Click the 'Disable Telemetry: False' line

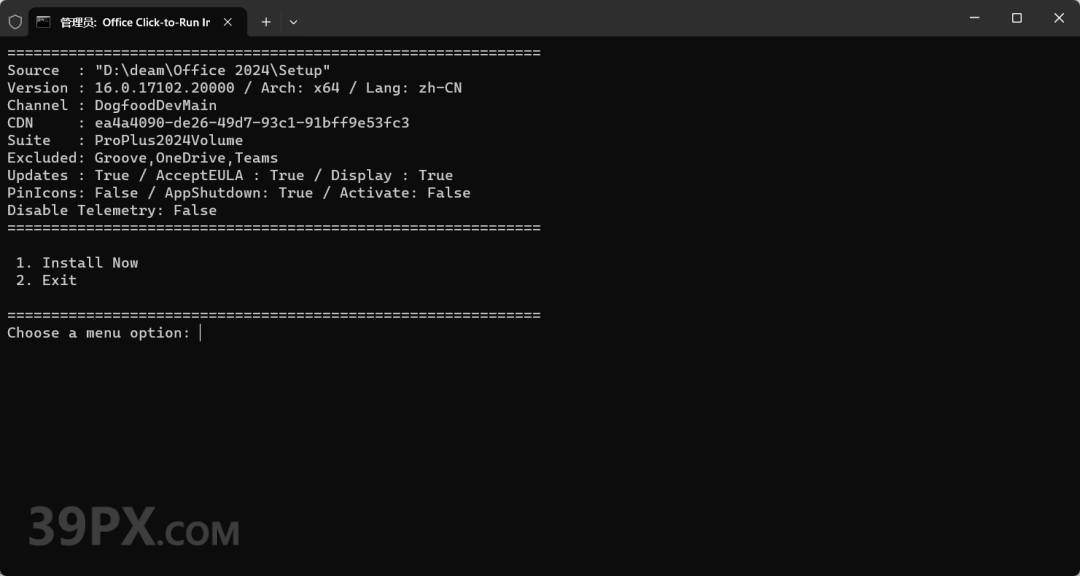coord(112,210)
